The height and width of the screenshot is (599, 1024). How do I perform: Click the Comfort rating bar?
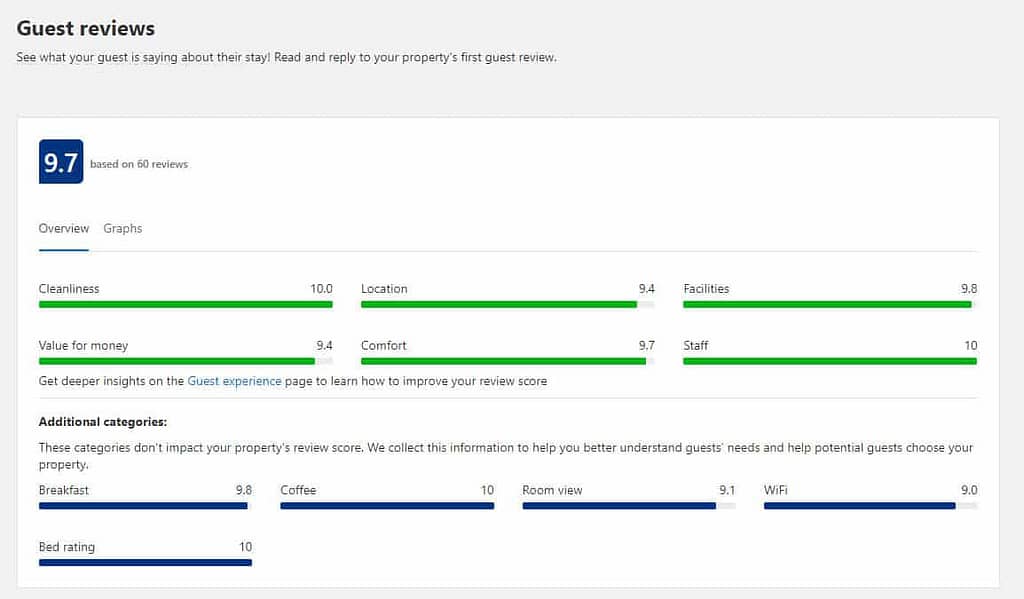pyautogui.click(x=507, y=361)
